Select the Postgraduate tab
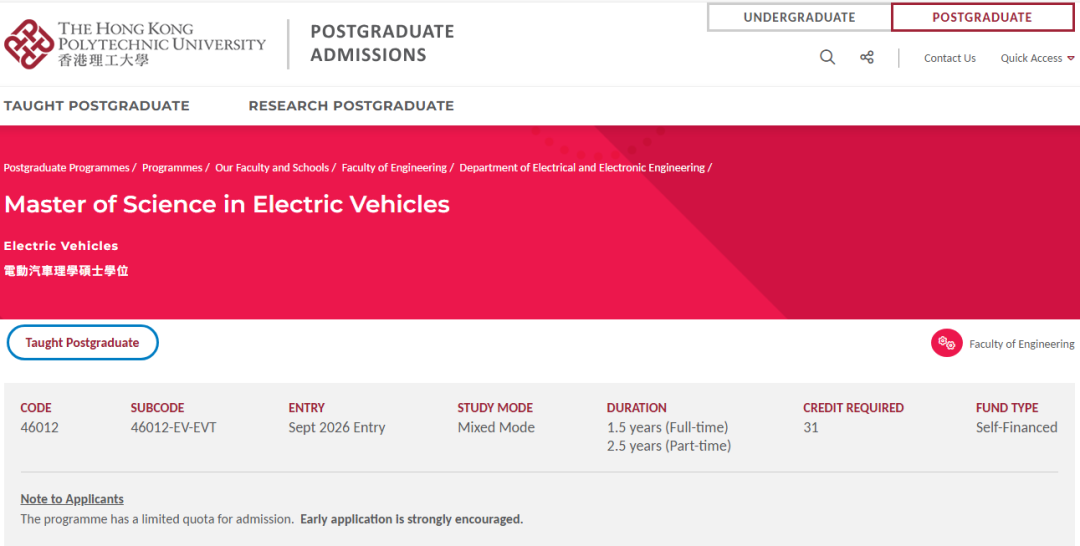The image size is (1080, 546). [982, 17]
